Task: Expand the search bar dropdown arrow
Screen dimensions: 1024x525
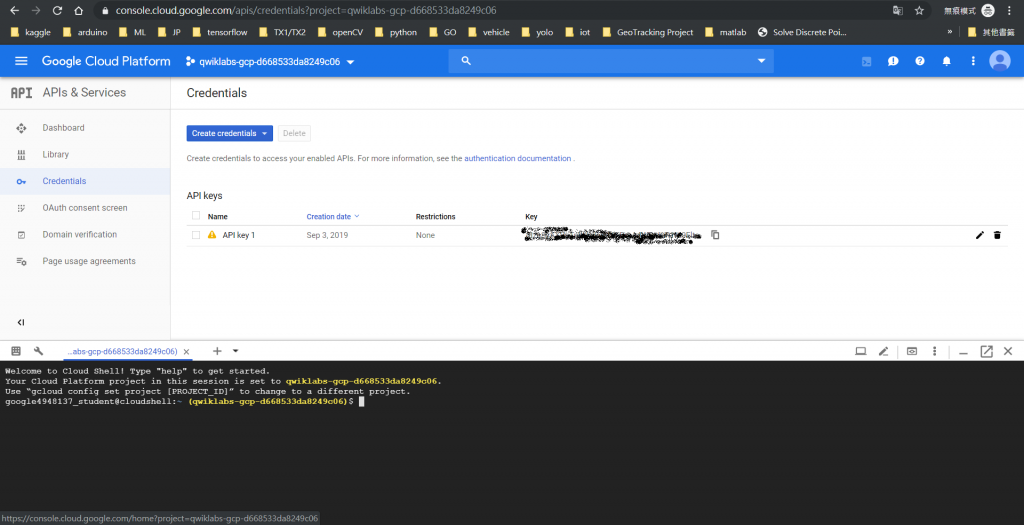Action: pyautogui.click(x=761, y=61)
